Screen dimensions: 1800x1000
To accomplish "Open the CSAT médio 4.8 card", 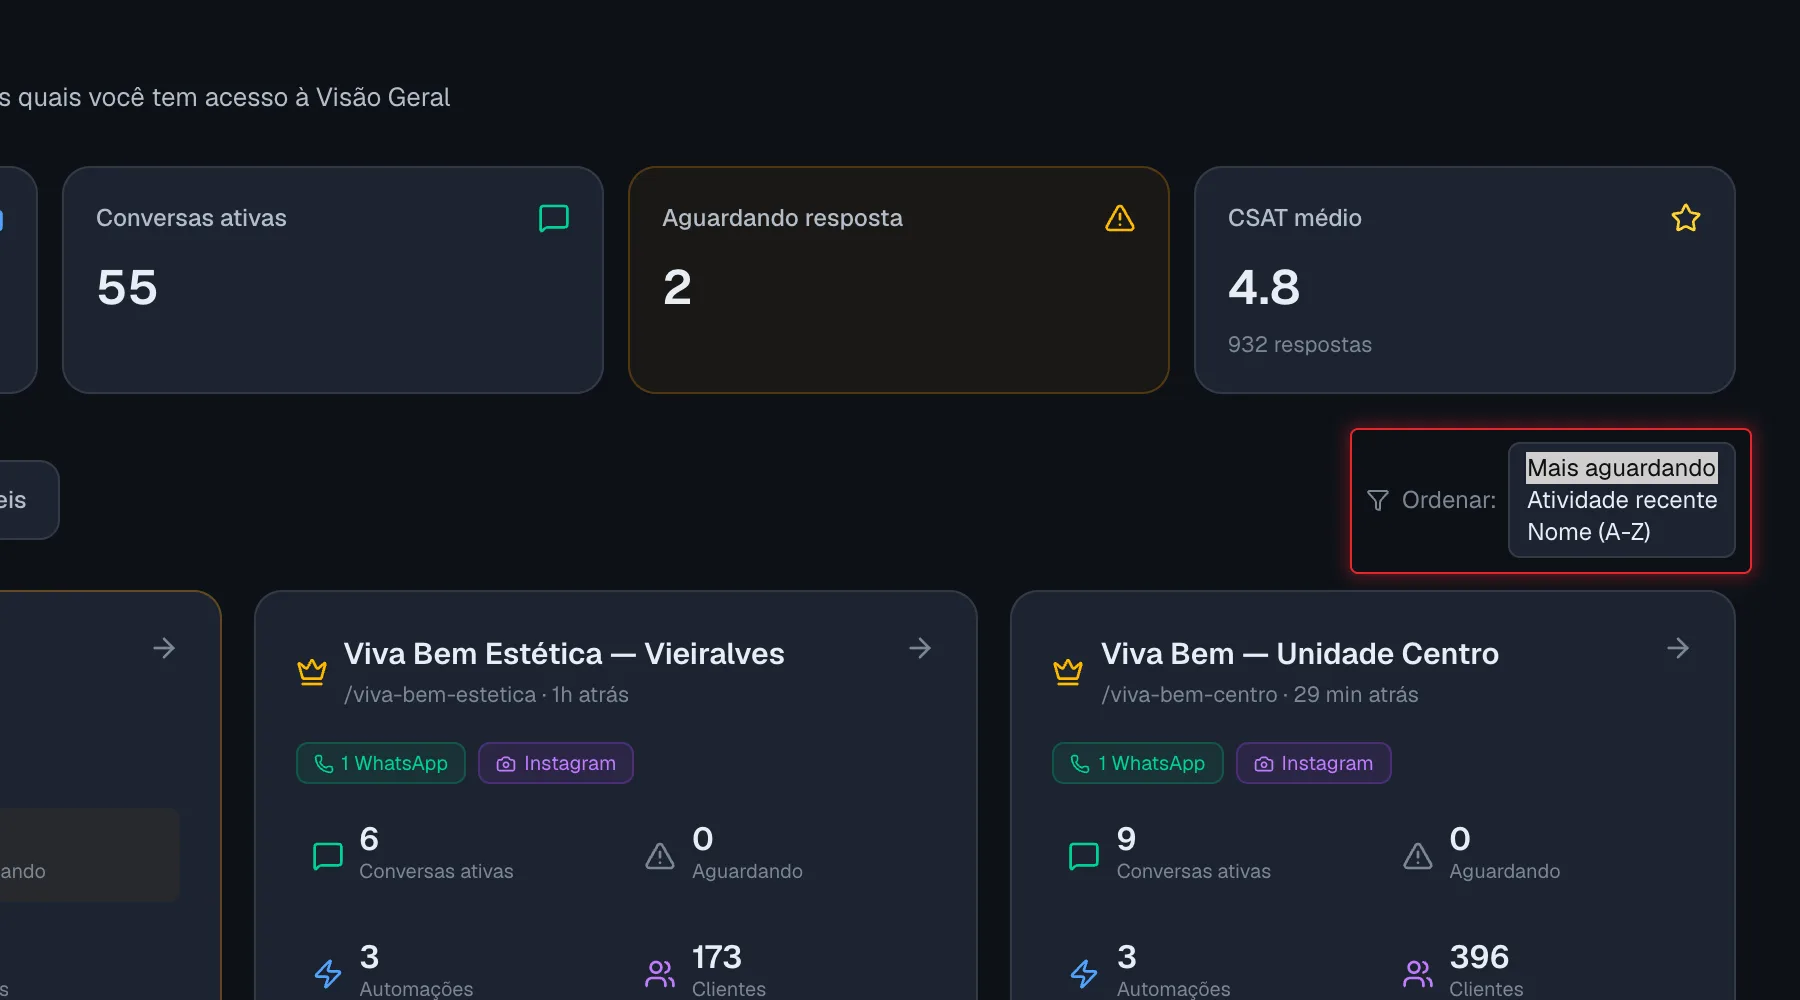I will tap(1465, 280).
